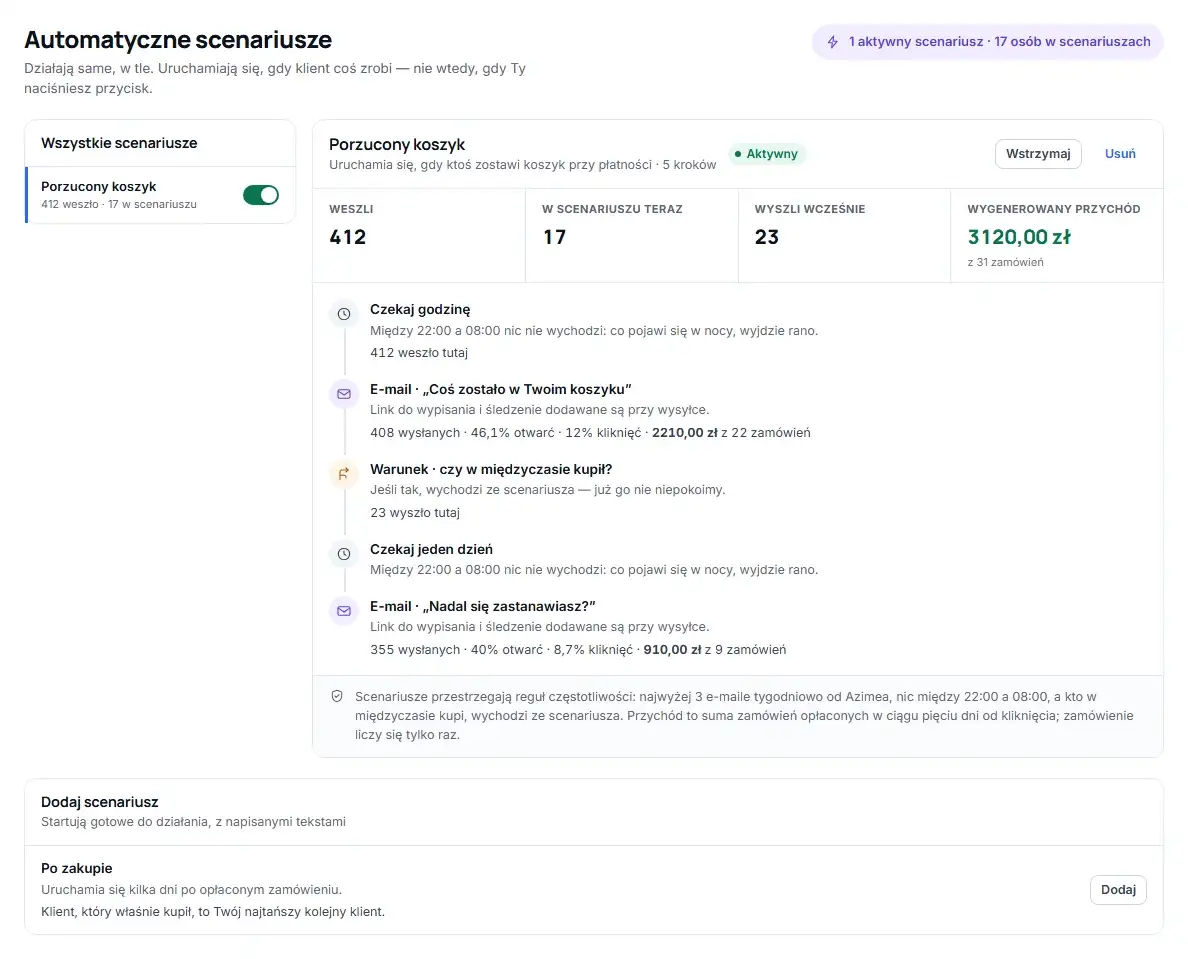Click clock icon beside "Czekaj godzinę"
This screenshot has width=1188, height=959.
[344, 314]
